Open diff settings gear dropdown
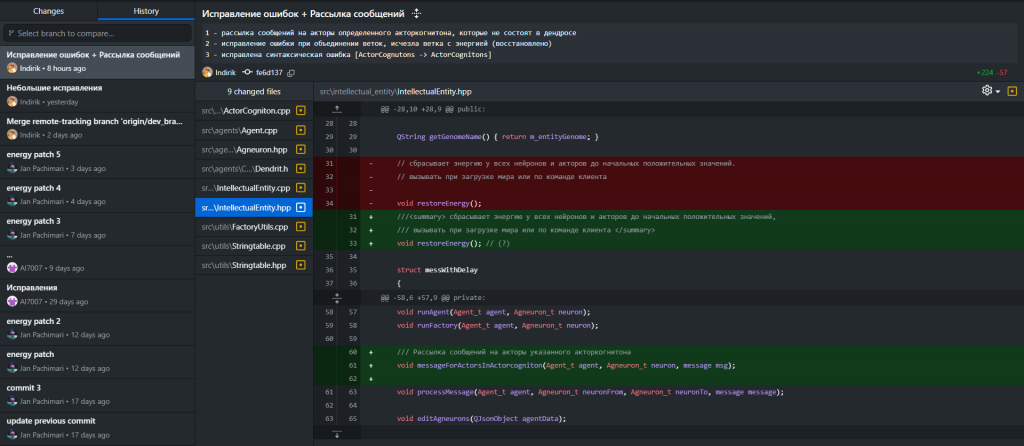Image resolution: width=1024 pixels, height=446 pixels. click(x=991, y=91)
